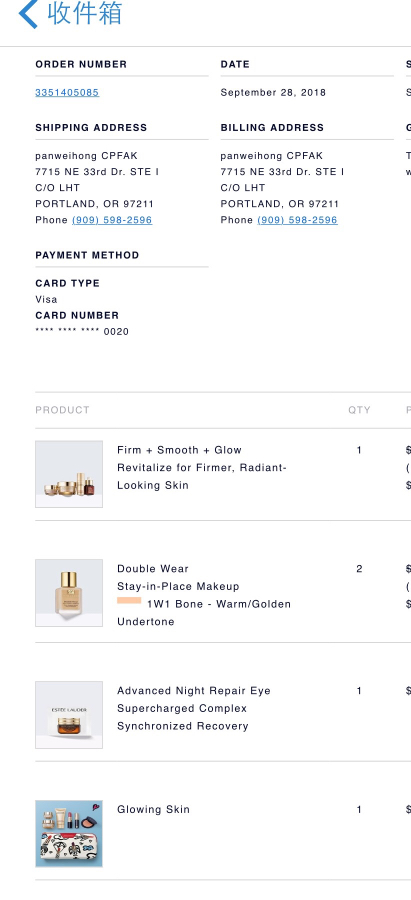The height and width of the screenshot is (900, 411).
Task: Open Double Wear foundation bottle thumbnail
Action: point(69,593)
